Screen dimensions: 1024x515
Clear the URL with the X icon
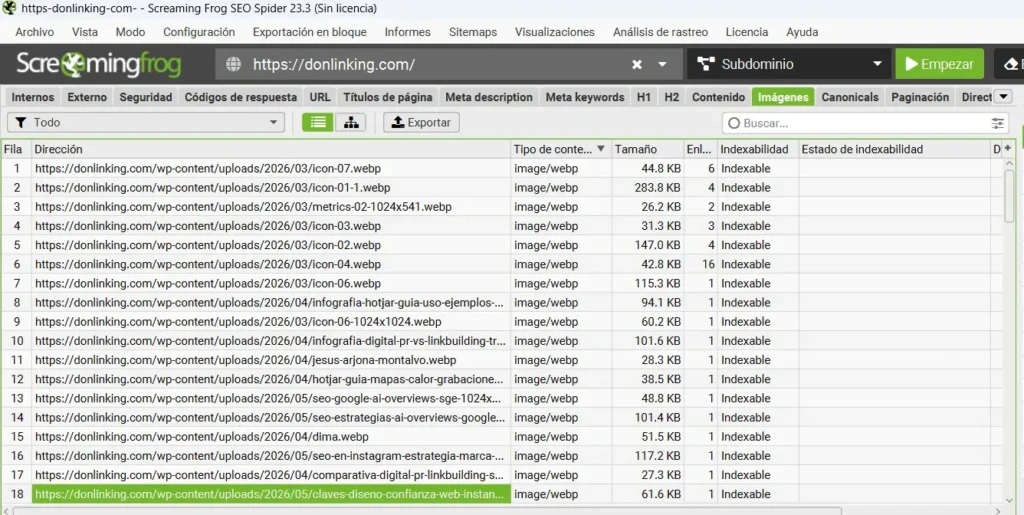(637, 64)
